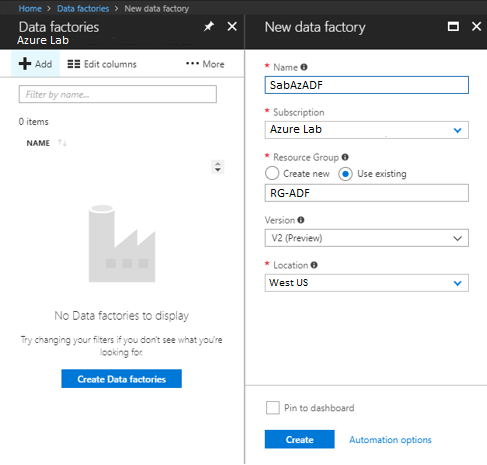Open the Version dropdown
The width and height of the screenshot is (487, 465).
click(x=367, y=238)
